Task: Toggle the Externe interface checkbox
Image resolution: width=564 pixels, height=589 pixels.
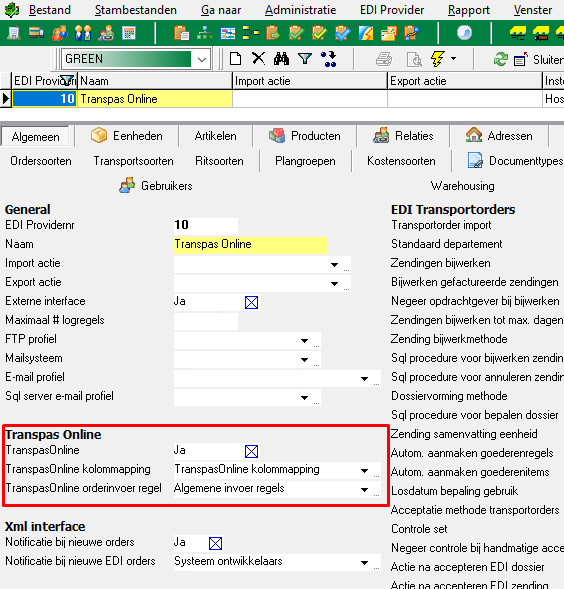Action: click(x=251, y=302)
